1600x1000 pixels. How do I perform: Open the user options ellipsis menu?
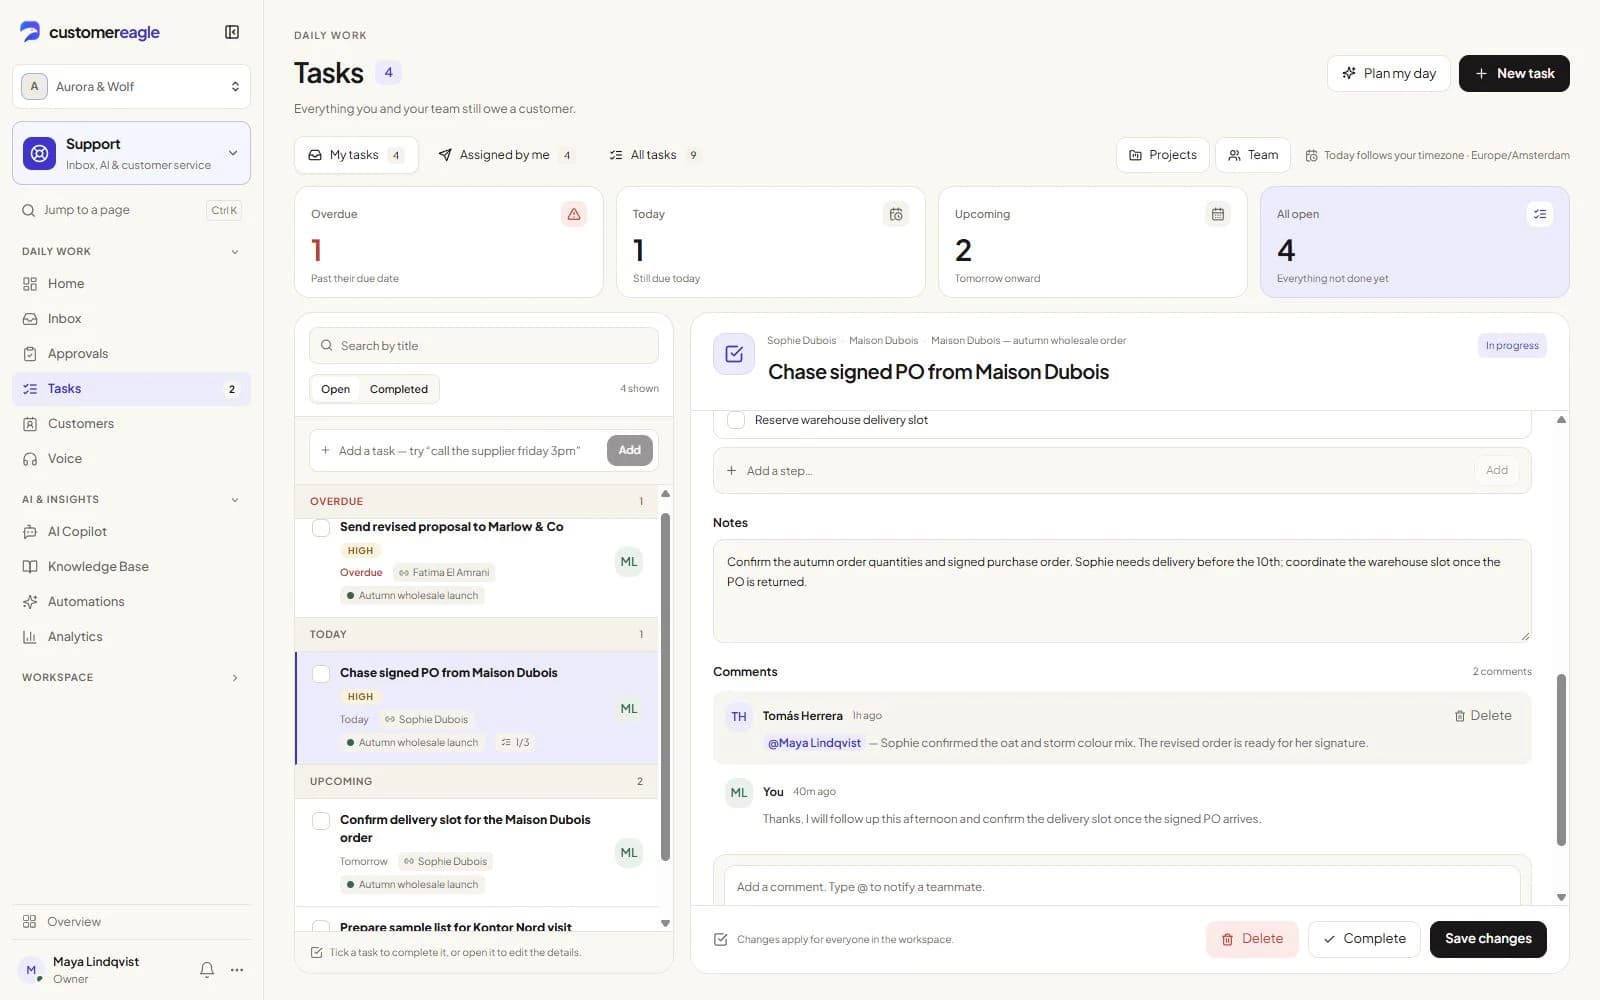click(x=237, y=969)
